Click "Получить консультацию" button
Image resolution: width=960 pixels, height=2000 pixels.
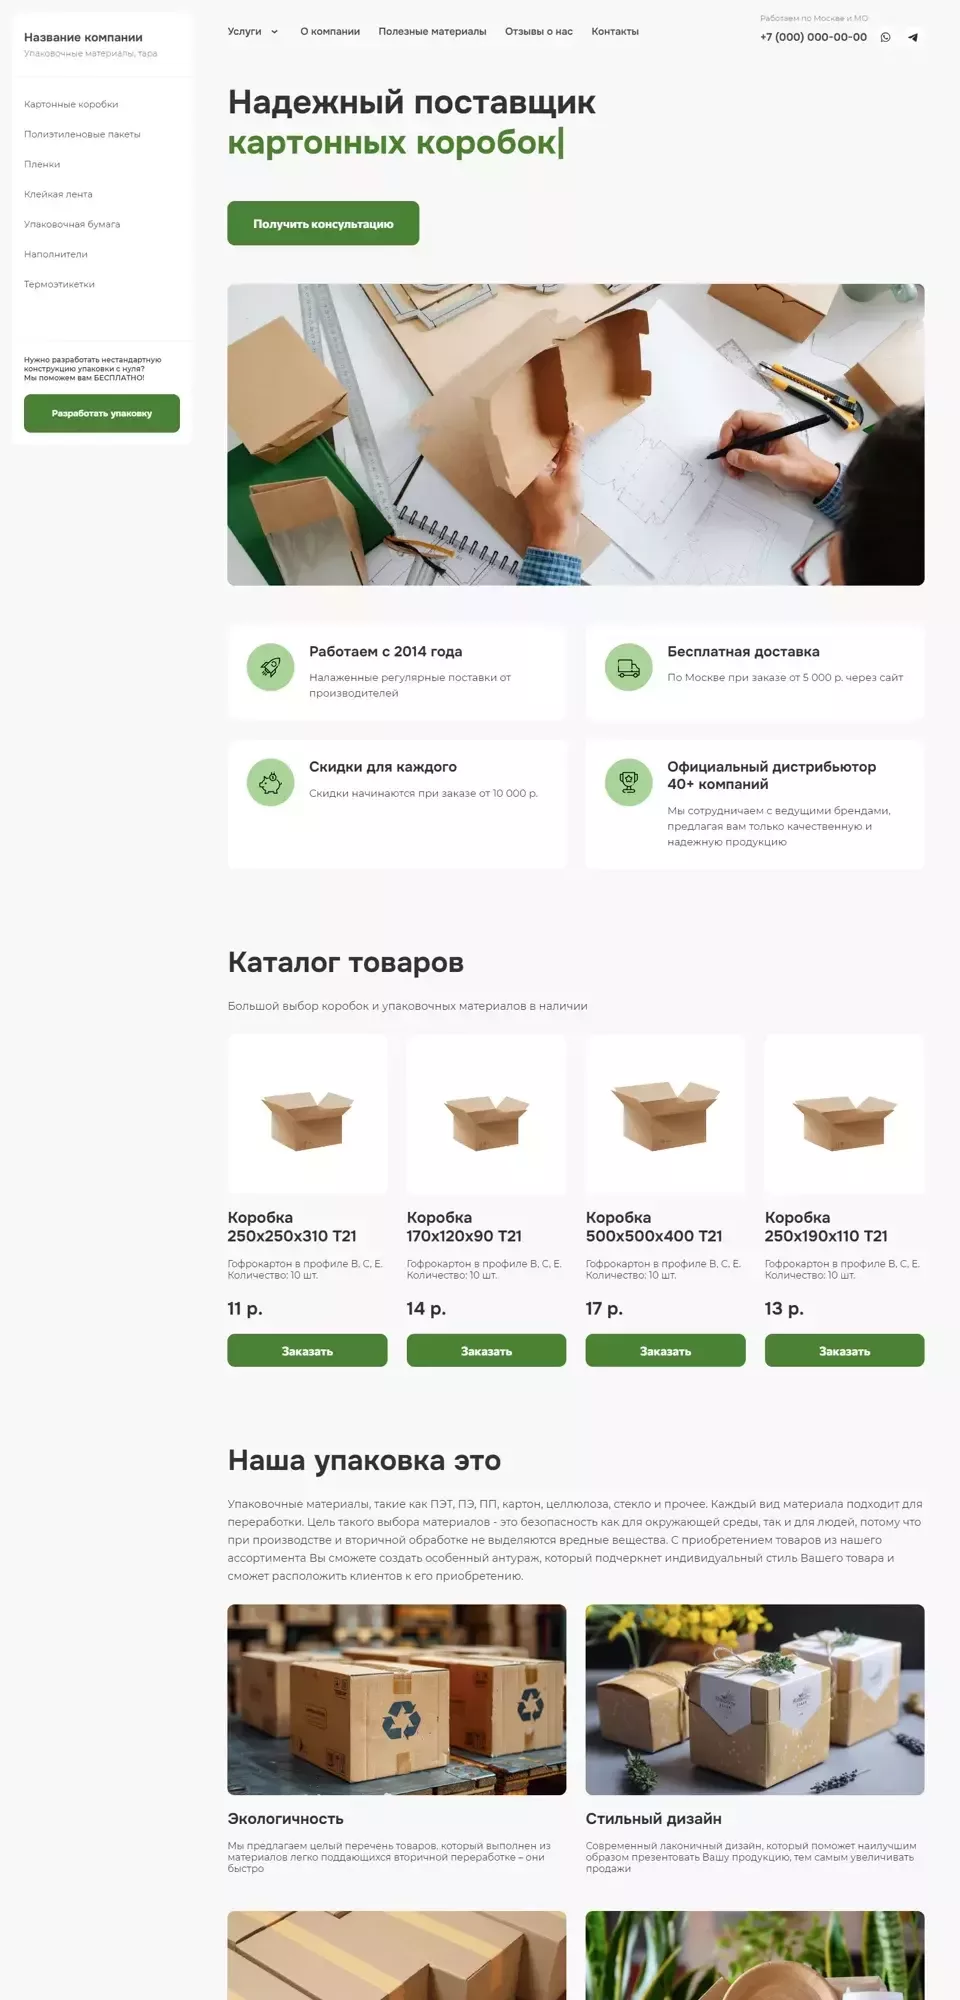click(x=323, y=224)
